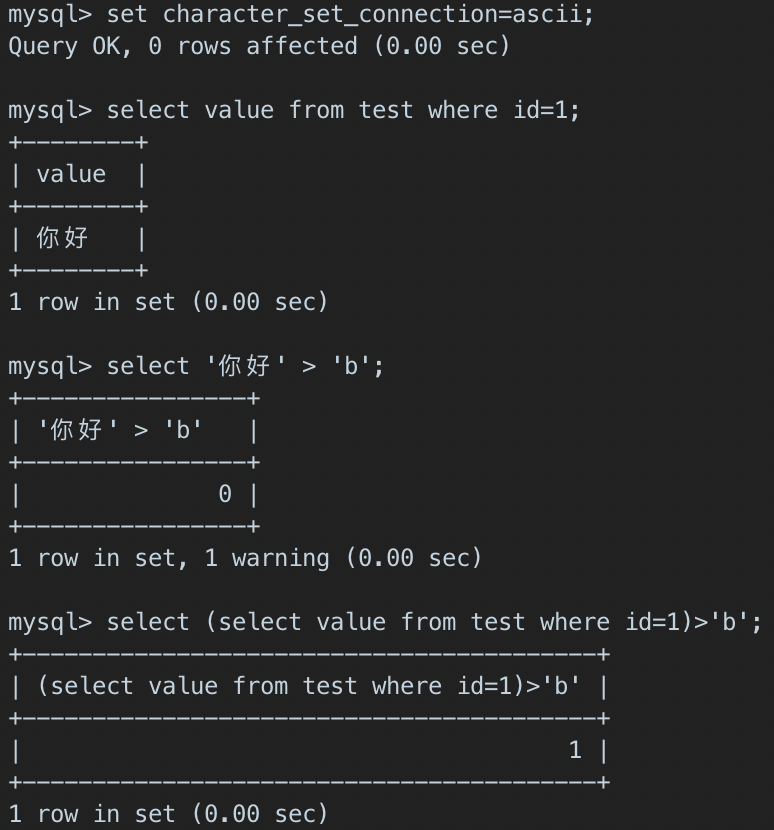Image resolution: width=774 pixels, height=830 pixels.
Task: Click the subquery select command with >'b'
Action: pyautogui.click(x=434, y=622)
